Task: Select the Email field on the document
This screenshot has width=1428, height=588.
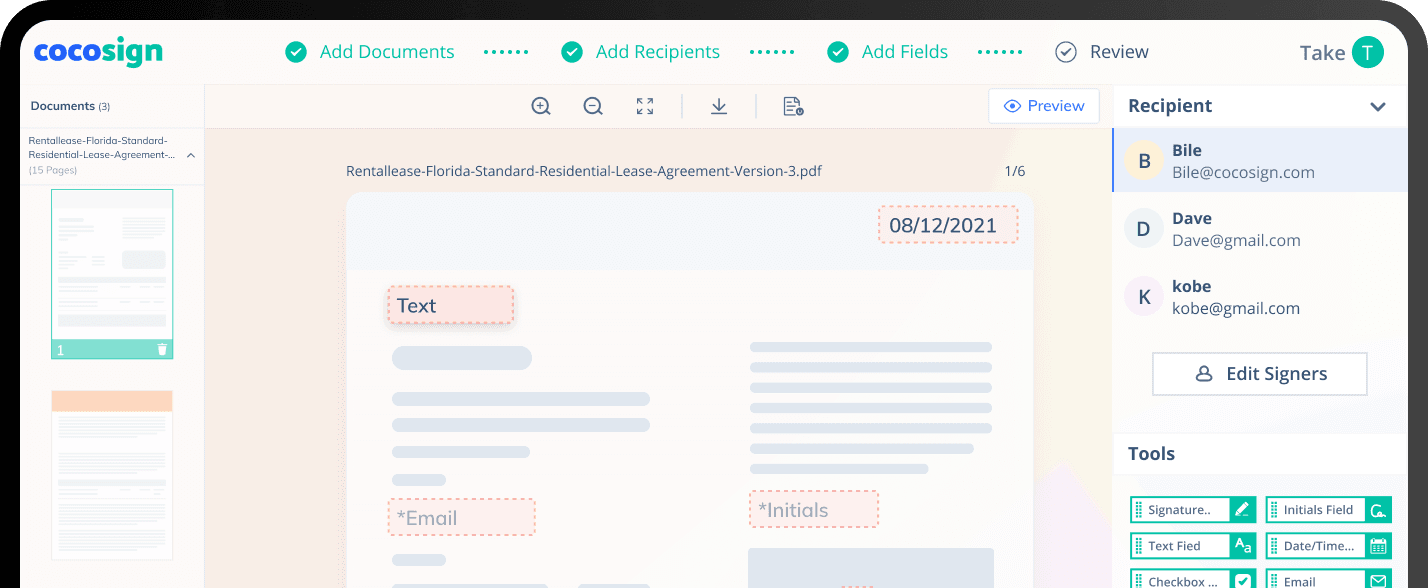Action: click(x=461, y=517)
